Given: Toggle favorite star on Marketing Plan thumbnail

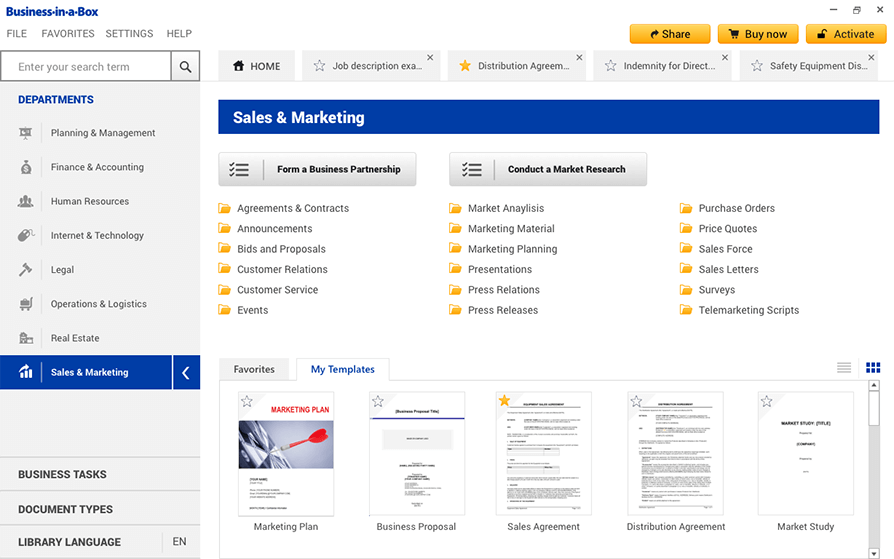Looking at the screenshot, I should [247, 401].
